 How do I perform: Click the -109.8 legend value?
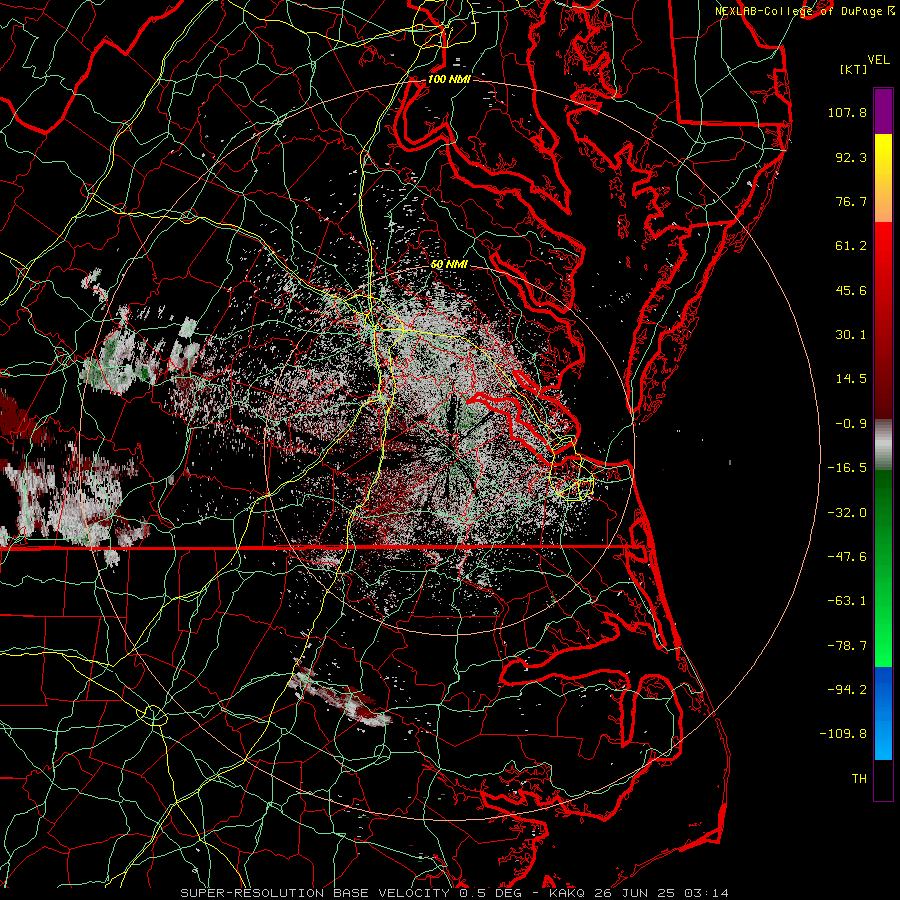(x=844, y=734)
